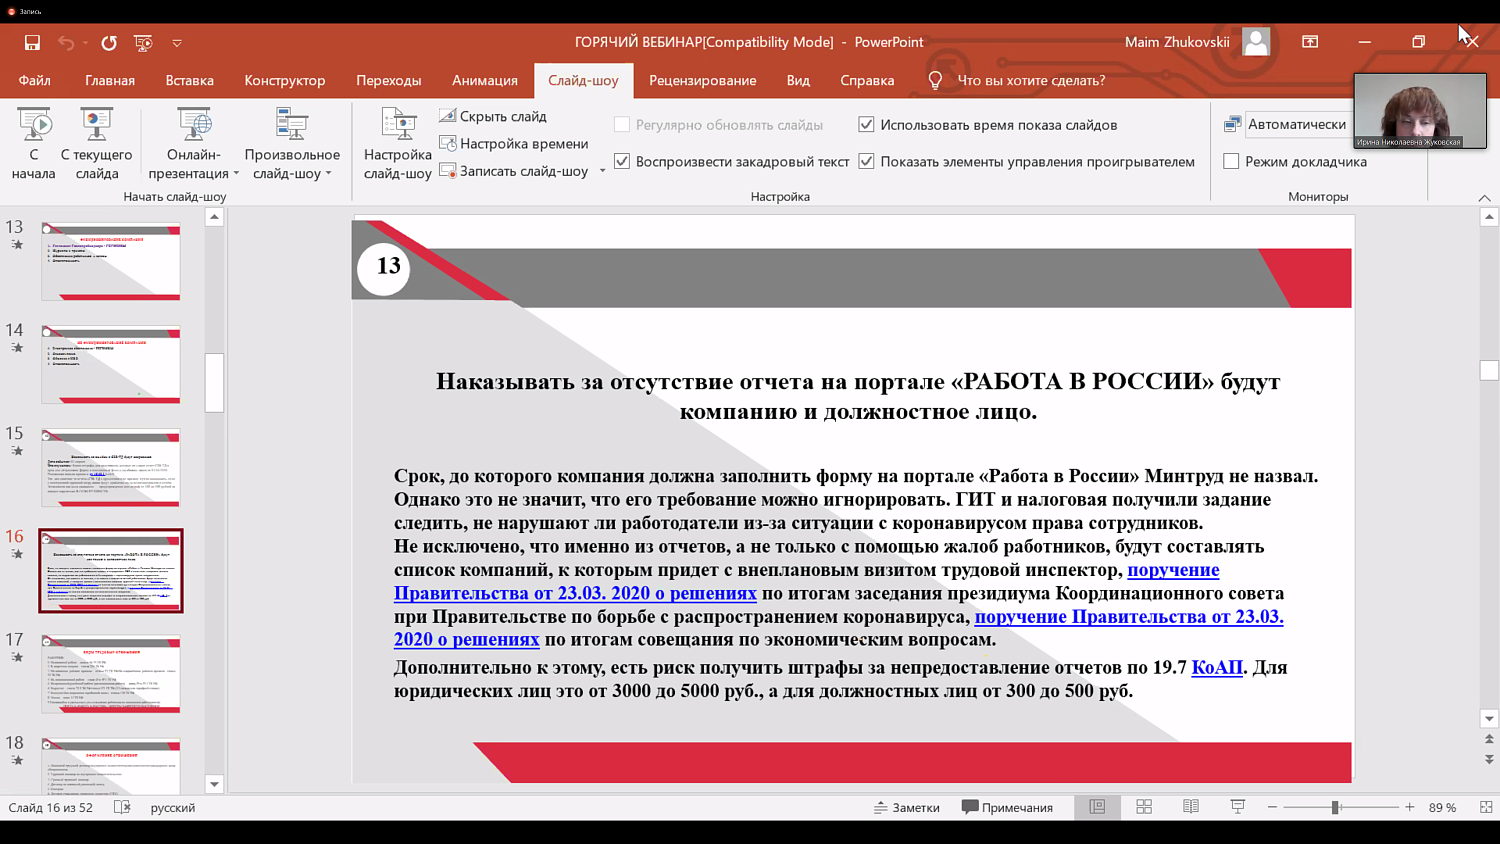Switch to the Конструктор ribbon tab
Image resolution: width=1500 pixels, height=844 pixels.
point(285,80)
